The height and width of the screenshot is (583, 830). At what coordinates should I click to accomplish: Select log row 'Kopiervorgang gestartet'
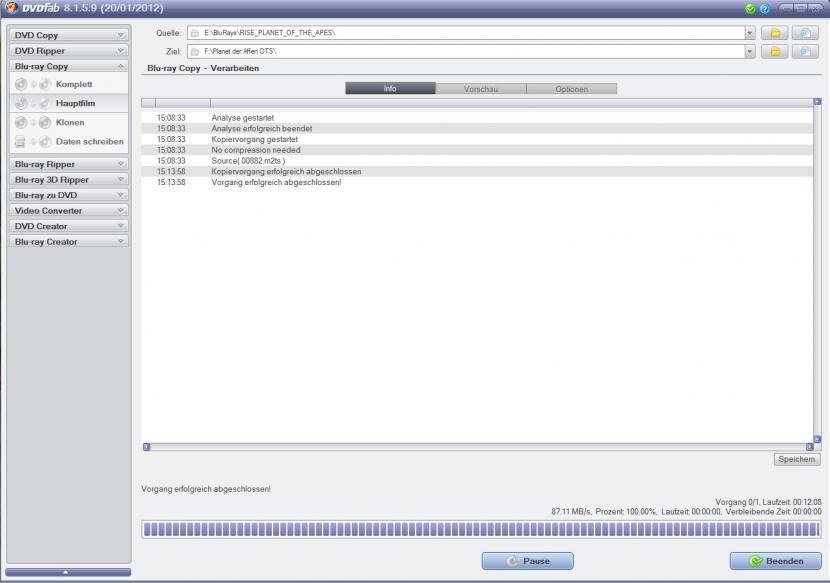pyautogui.click(x=477, y=139)
